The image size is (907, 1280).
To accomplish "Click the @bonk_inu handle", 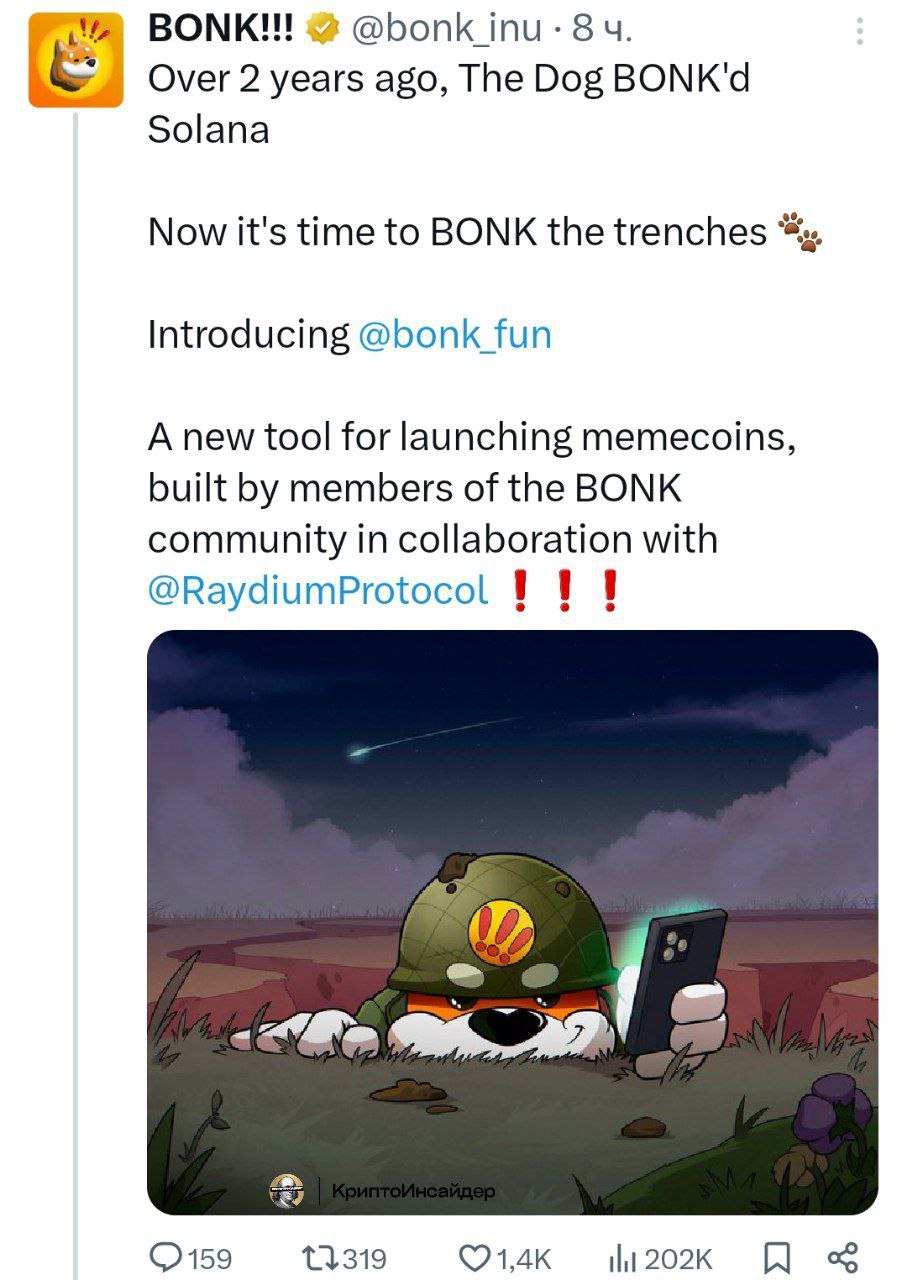I will pos(448,31).
